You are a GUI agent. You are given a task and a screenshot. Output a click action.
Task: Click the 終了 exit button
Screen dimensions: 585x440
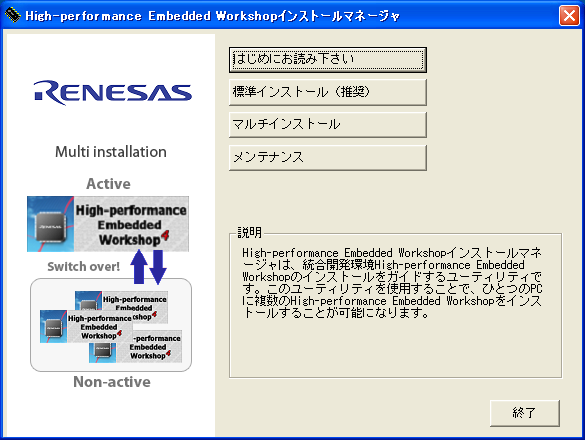(x=525, y=413)
